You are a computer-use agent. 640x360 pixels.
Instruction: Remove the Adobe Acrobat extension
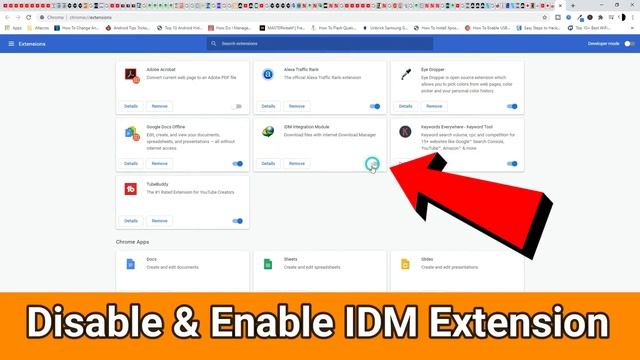(160, 106)
